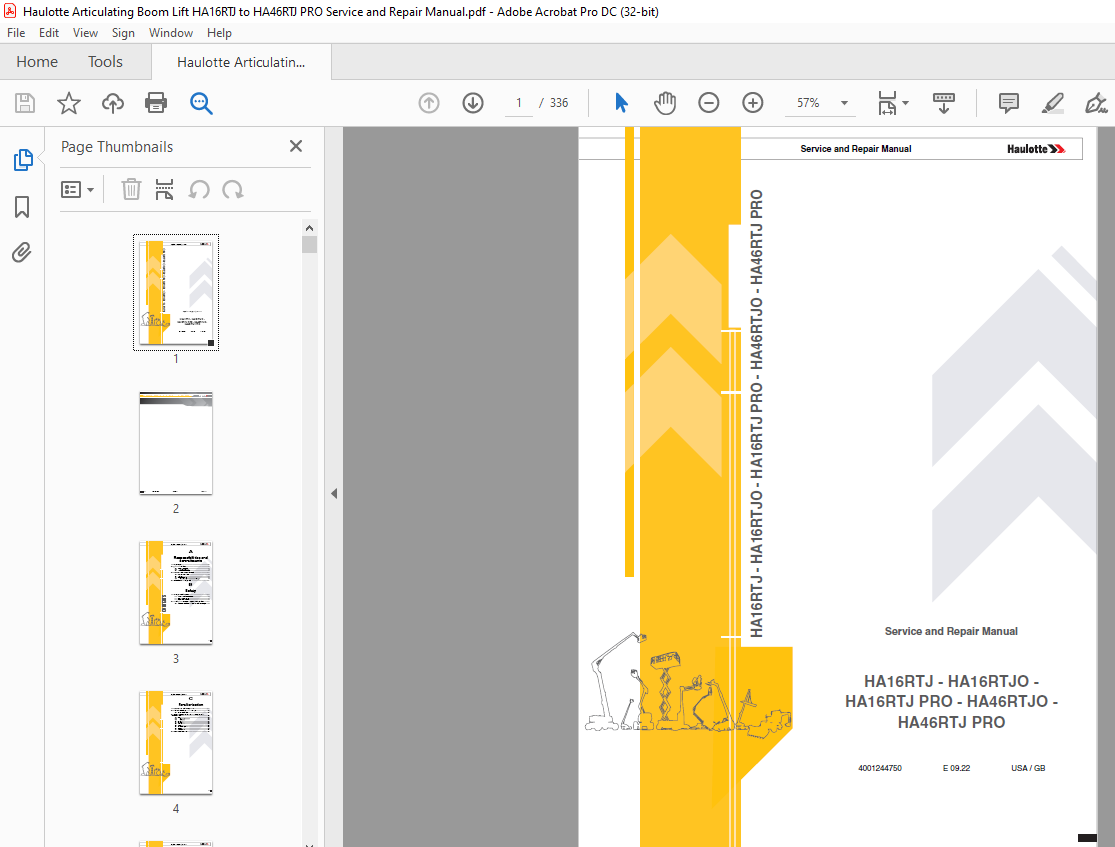Image resolution: width=1115 pixels, height=847 pixels.
Task: Open the Read Mode keyboard toolbar icon
Action: (944, 103)
